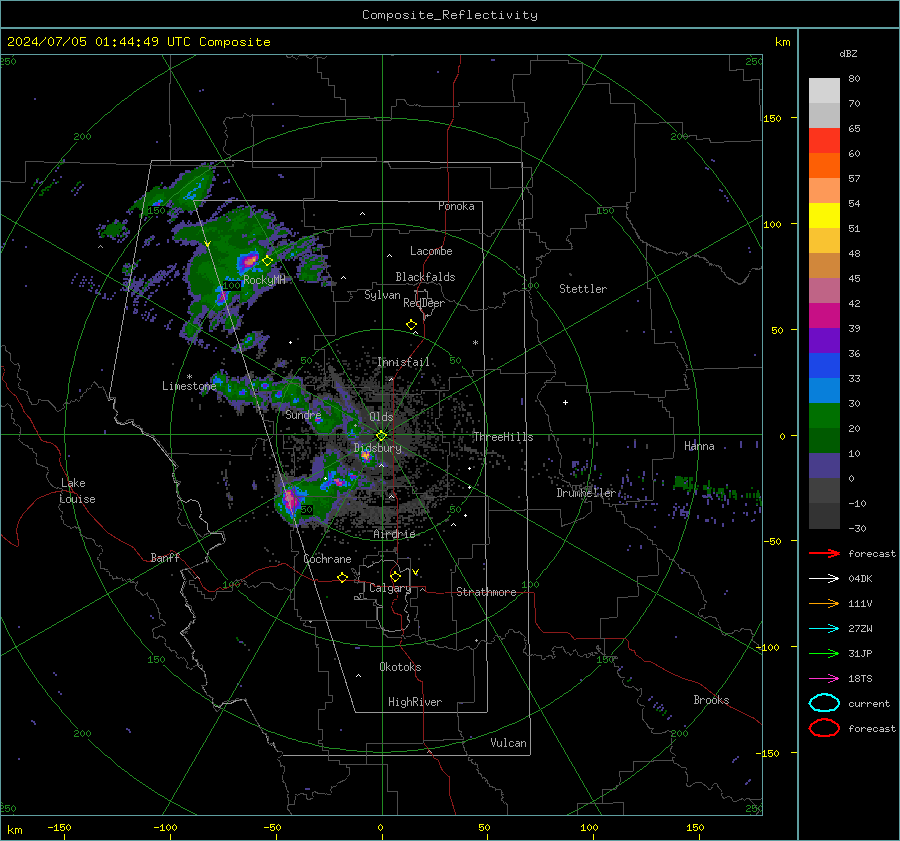The width and height of the screenshot is (900, 841).
Task: Click the km label at bottom left
Action: click(x=15, y=830)
